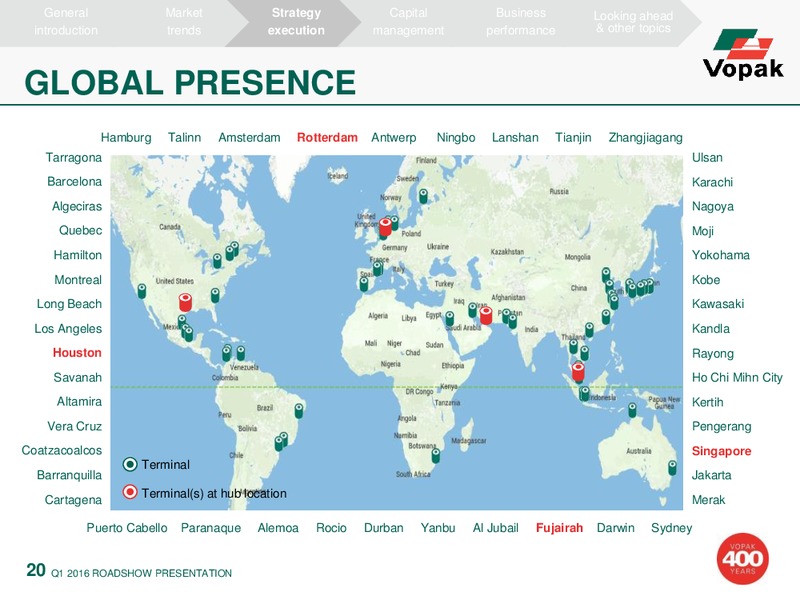The image size is (800, 600).
Task: Click the green Terminal legend icon
Action: point(130,464)
